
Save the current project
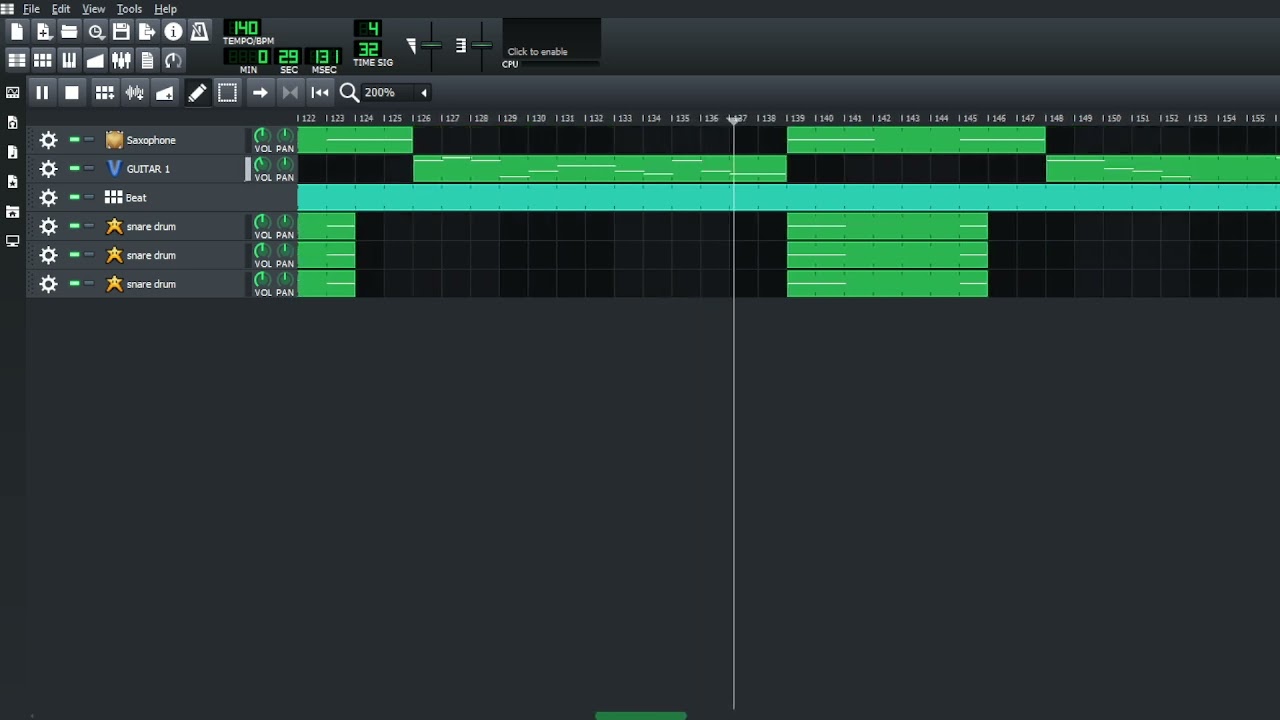click(x=121, y=32)
